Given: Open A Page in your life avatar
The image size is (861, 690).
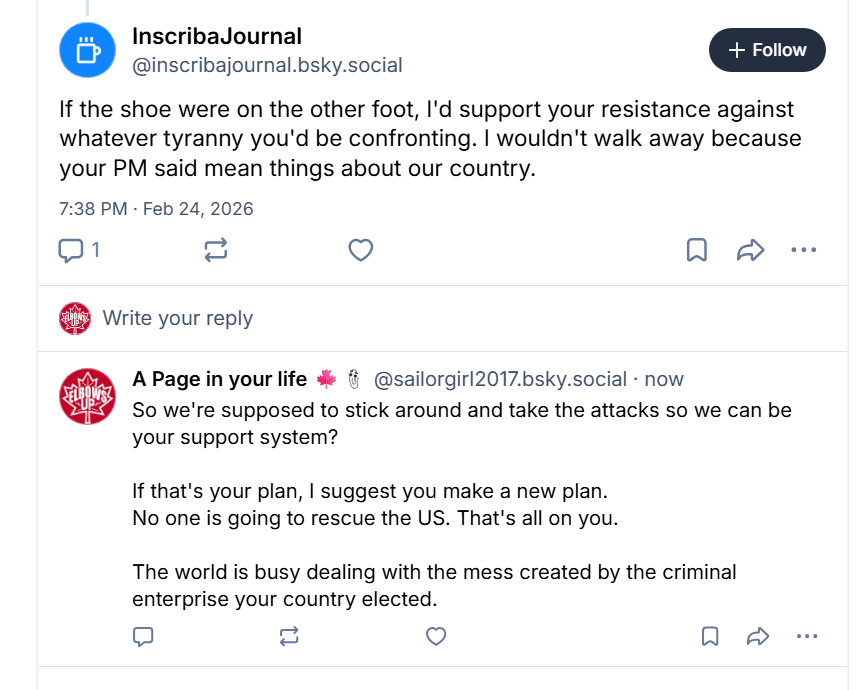Looking at the screenshot, I should click(x=88, y=397).
